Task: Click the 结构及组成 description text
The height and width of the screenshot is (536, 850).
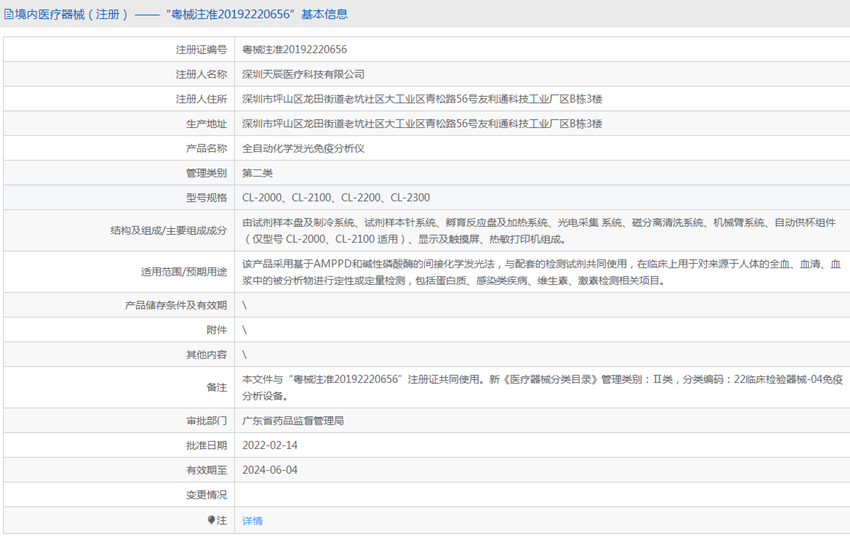Action: (538, 230)
